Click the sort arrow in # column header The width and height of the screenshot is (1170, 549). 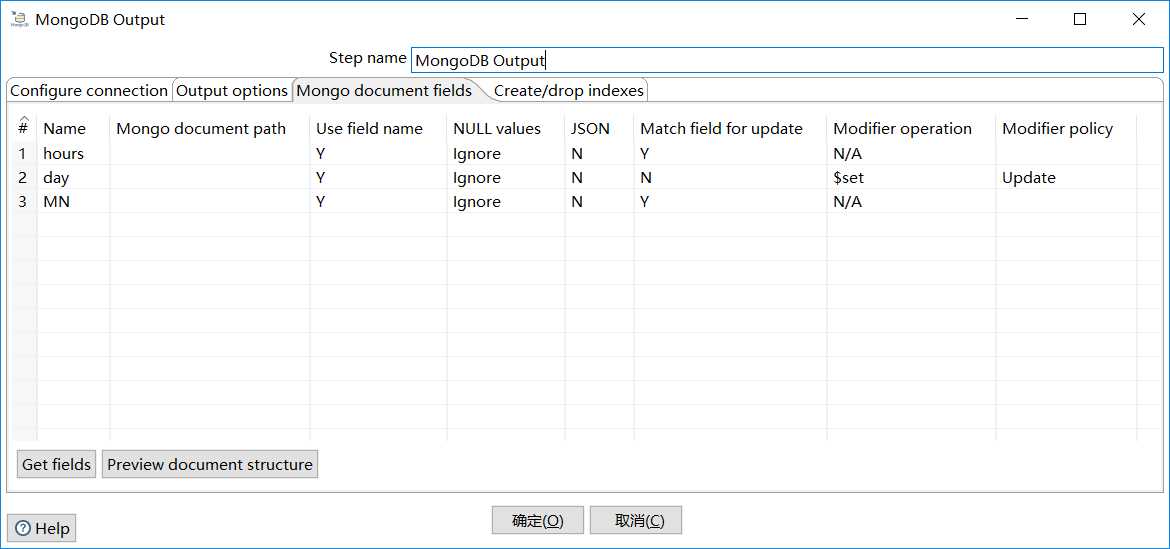(23, 120)
